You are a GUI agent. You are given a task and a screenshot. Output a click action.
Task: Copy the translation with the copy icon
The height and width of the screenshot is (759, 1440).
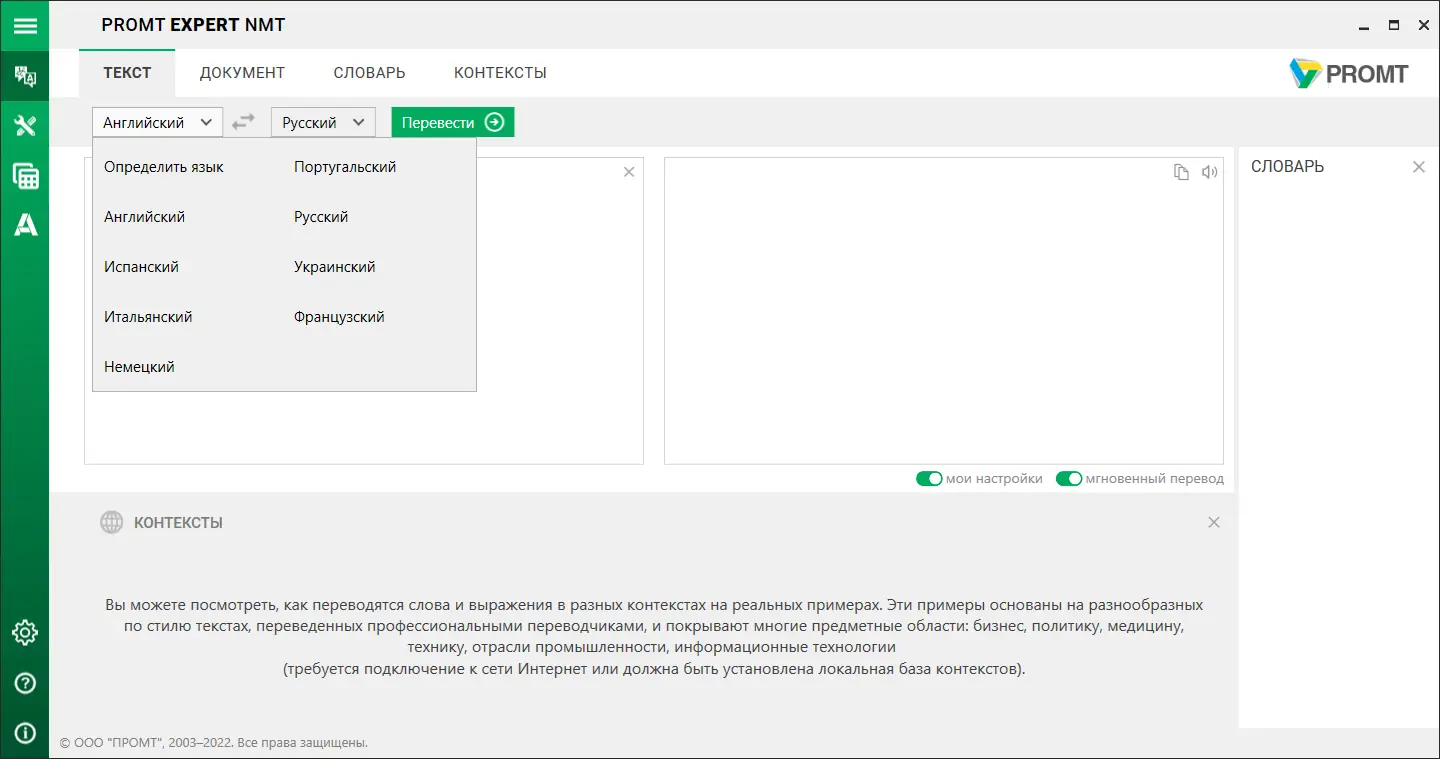coord(1181,172)
